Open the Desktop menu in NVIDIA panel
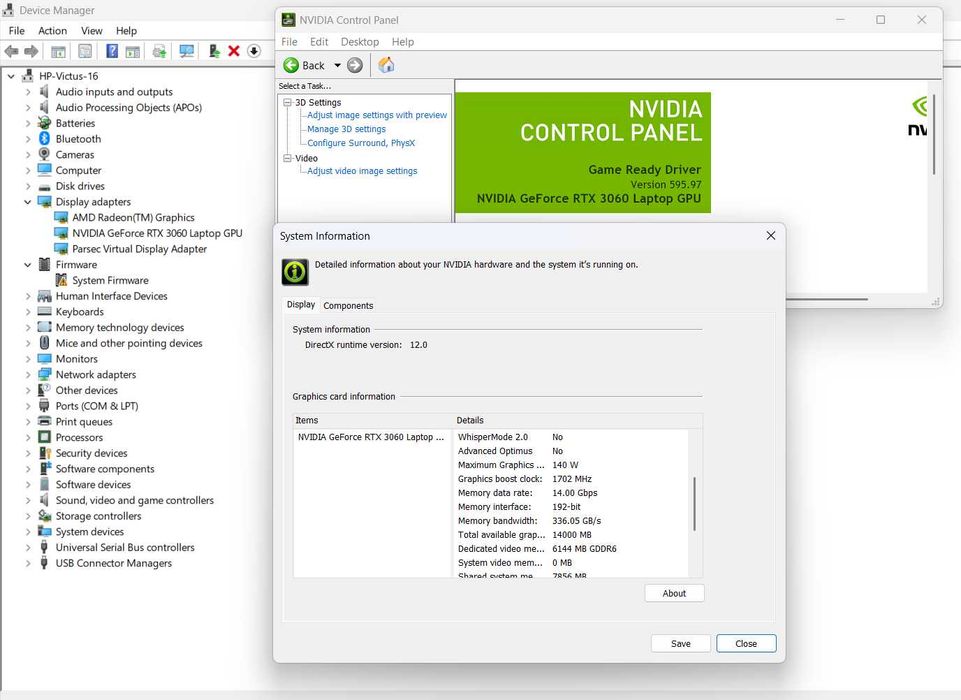Image resolution: width=961 pixels, height=700 pixels. click(360, 42)
